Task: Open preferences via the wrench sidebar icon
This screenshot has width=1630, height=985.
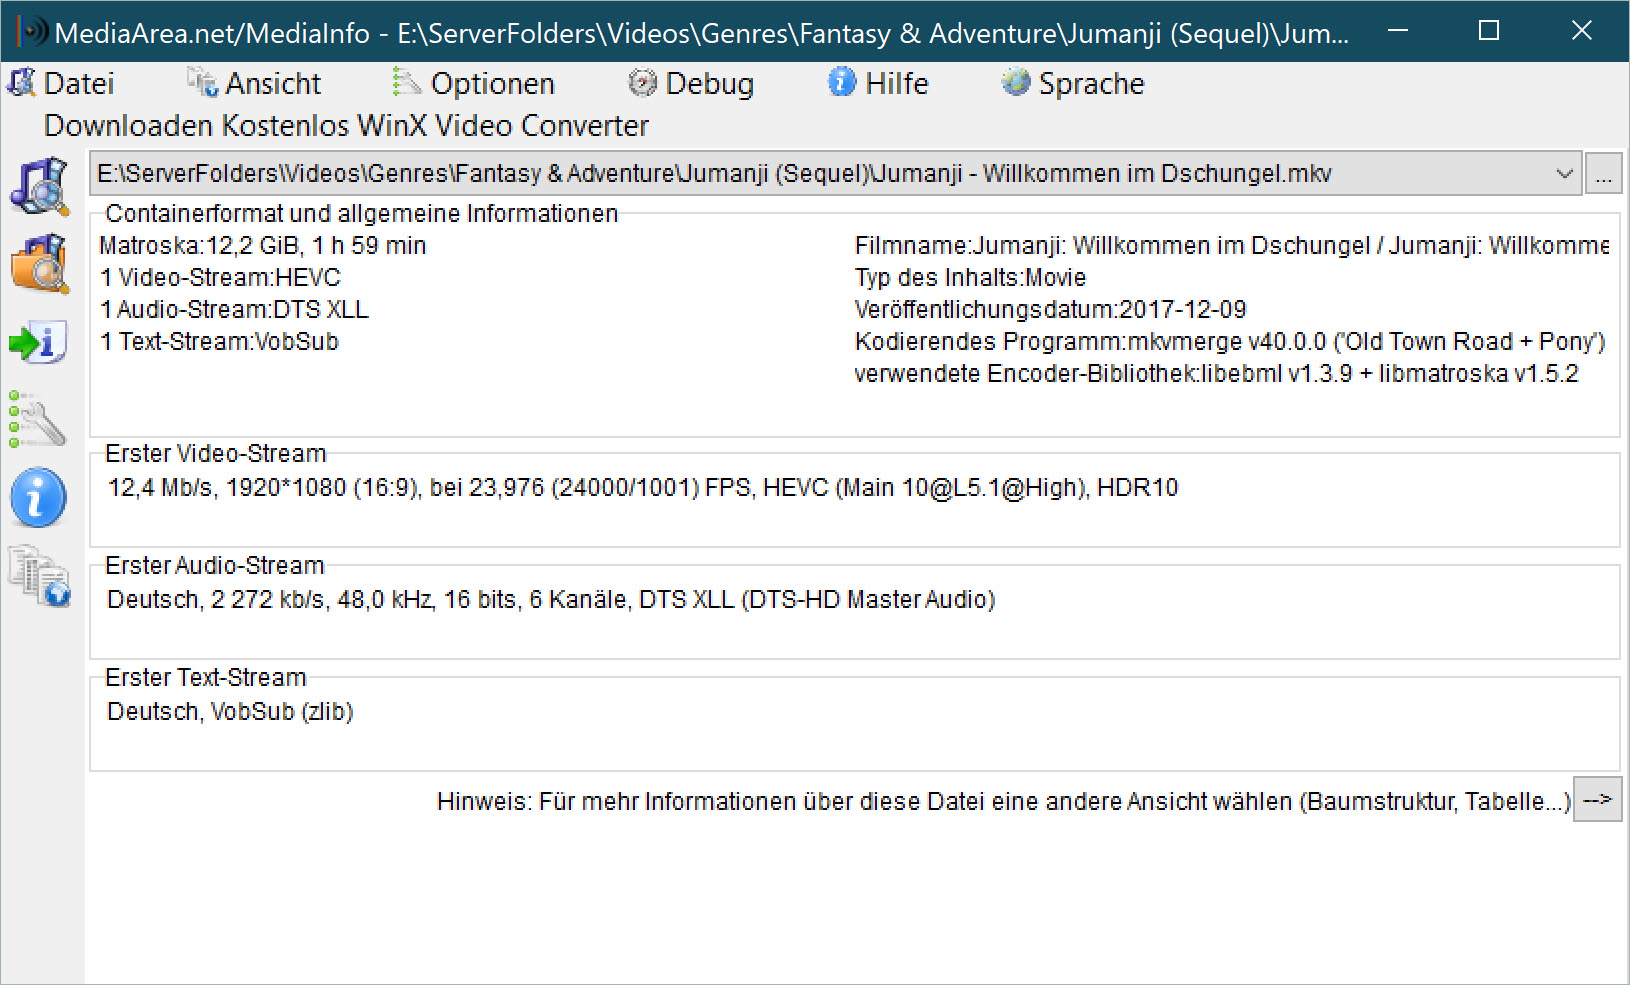Action: [x=39, y=420]
